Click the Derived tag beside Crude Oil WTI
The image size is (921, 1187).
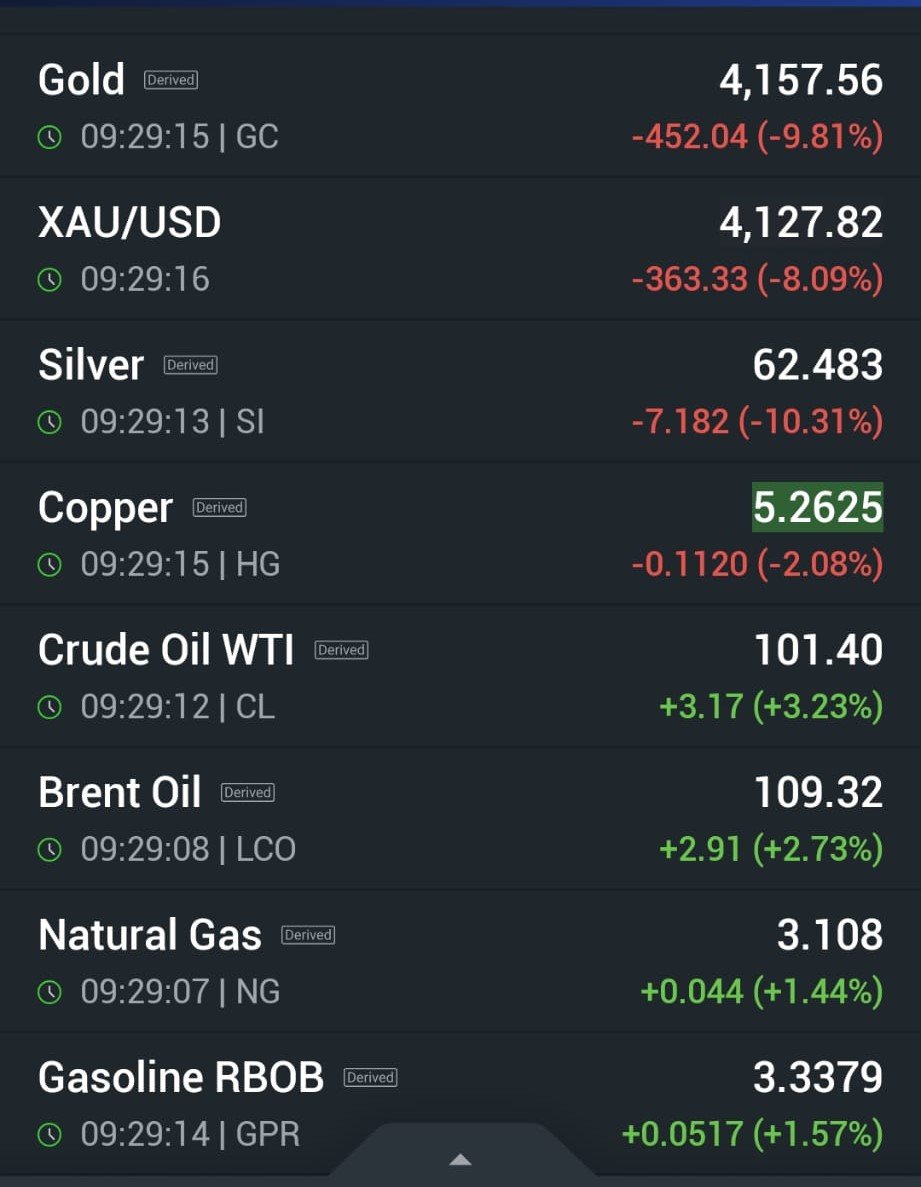pyautogui.click(x=342, y=650)
